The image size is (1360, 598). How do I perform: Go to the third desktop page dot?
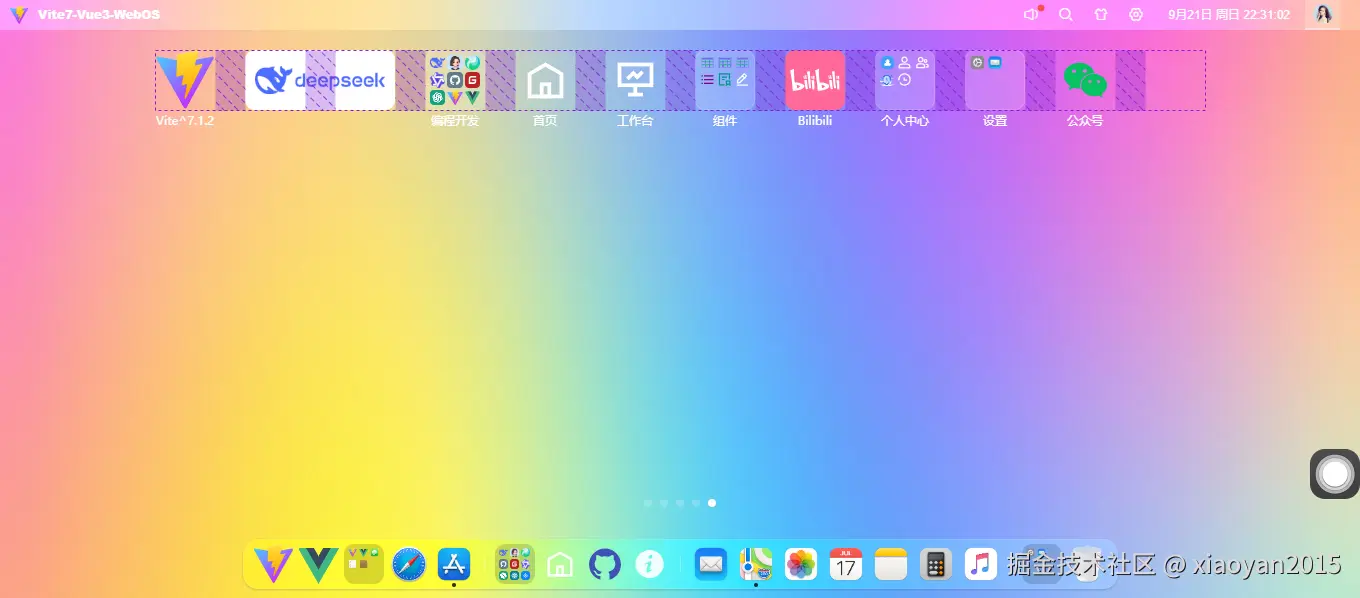[x=680, y=503]
